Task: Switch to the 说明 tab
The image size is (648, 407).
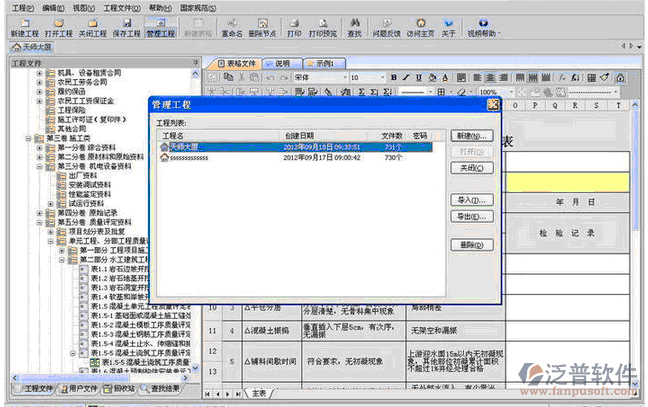Action: (x=281, y=63)
